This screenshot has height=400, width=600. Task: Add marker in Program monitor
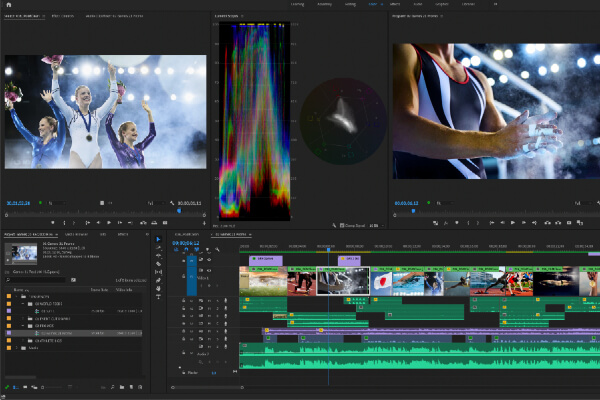457,222
